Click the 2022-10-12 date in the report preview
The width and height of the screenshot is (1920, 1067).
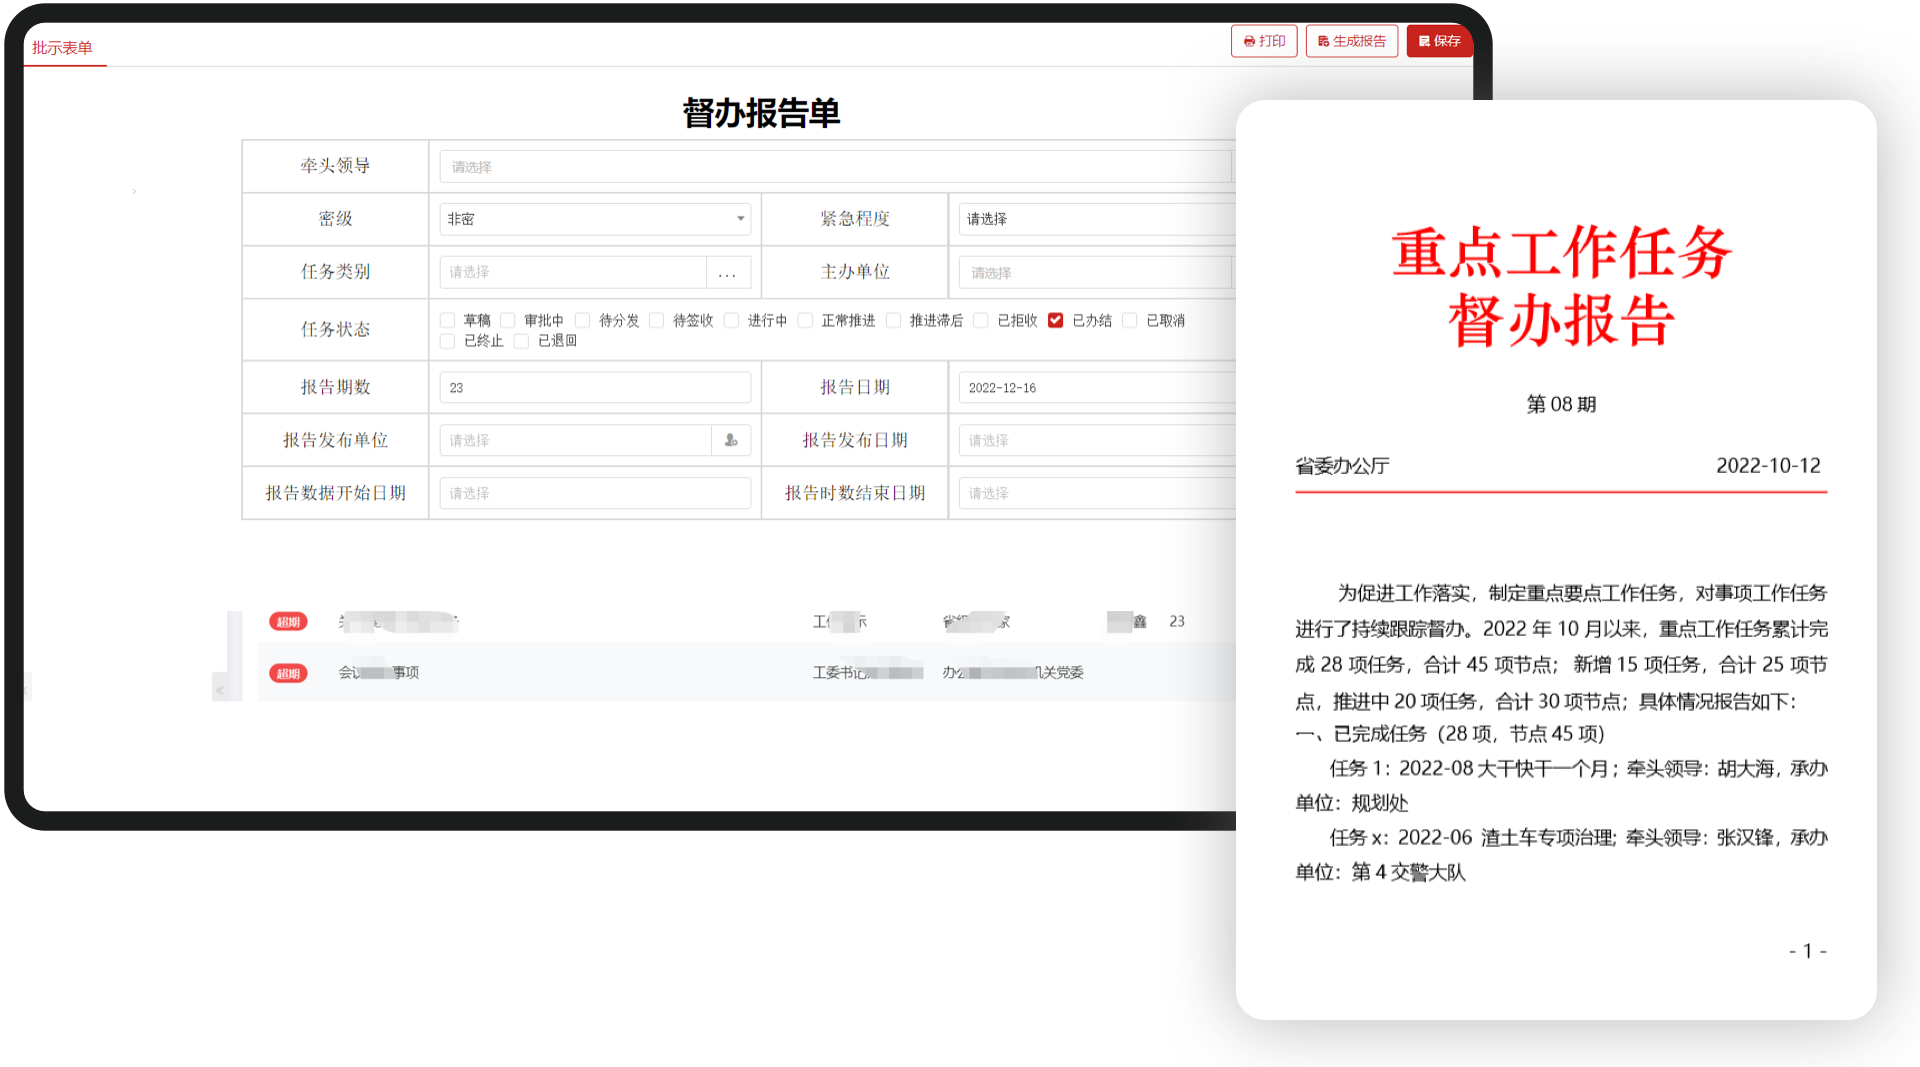pos(1768,465)
